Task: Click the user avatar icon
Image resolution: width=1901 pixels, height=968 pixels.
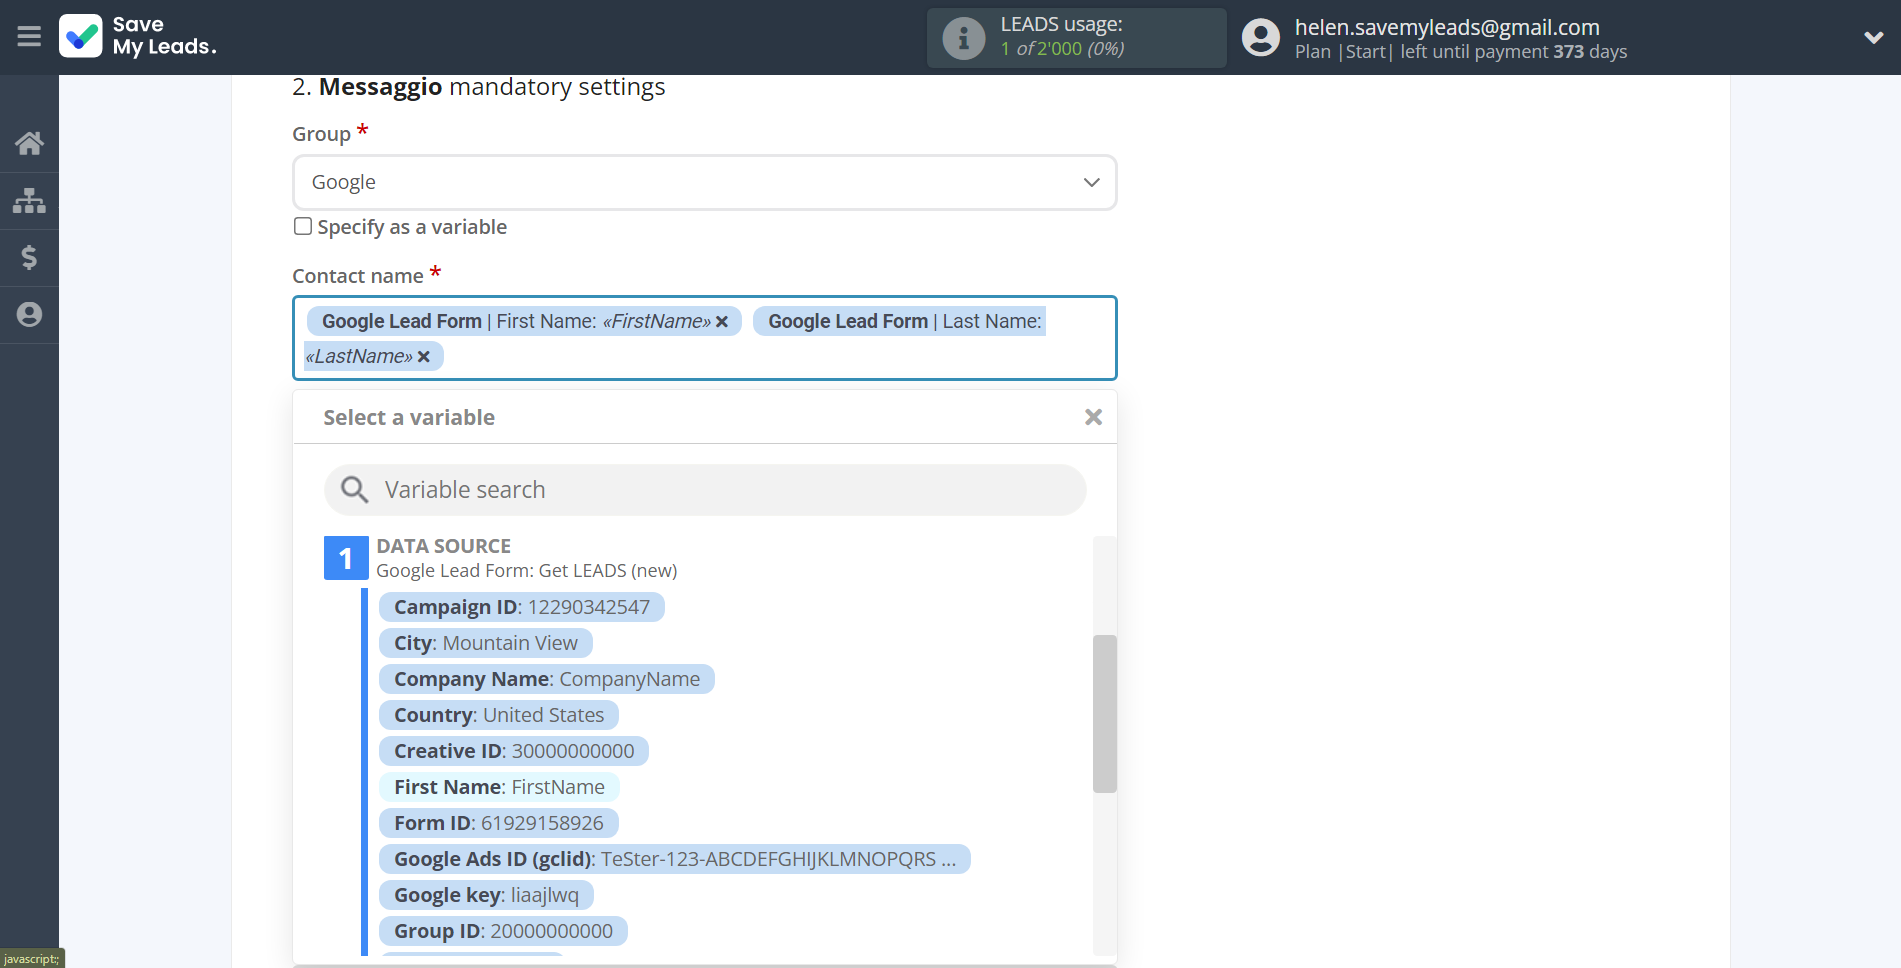Action: [x=1261, y=38]
